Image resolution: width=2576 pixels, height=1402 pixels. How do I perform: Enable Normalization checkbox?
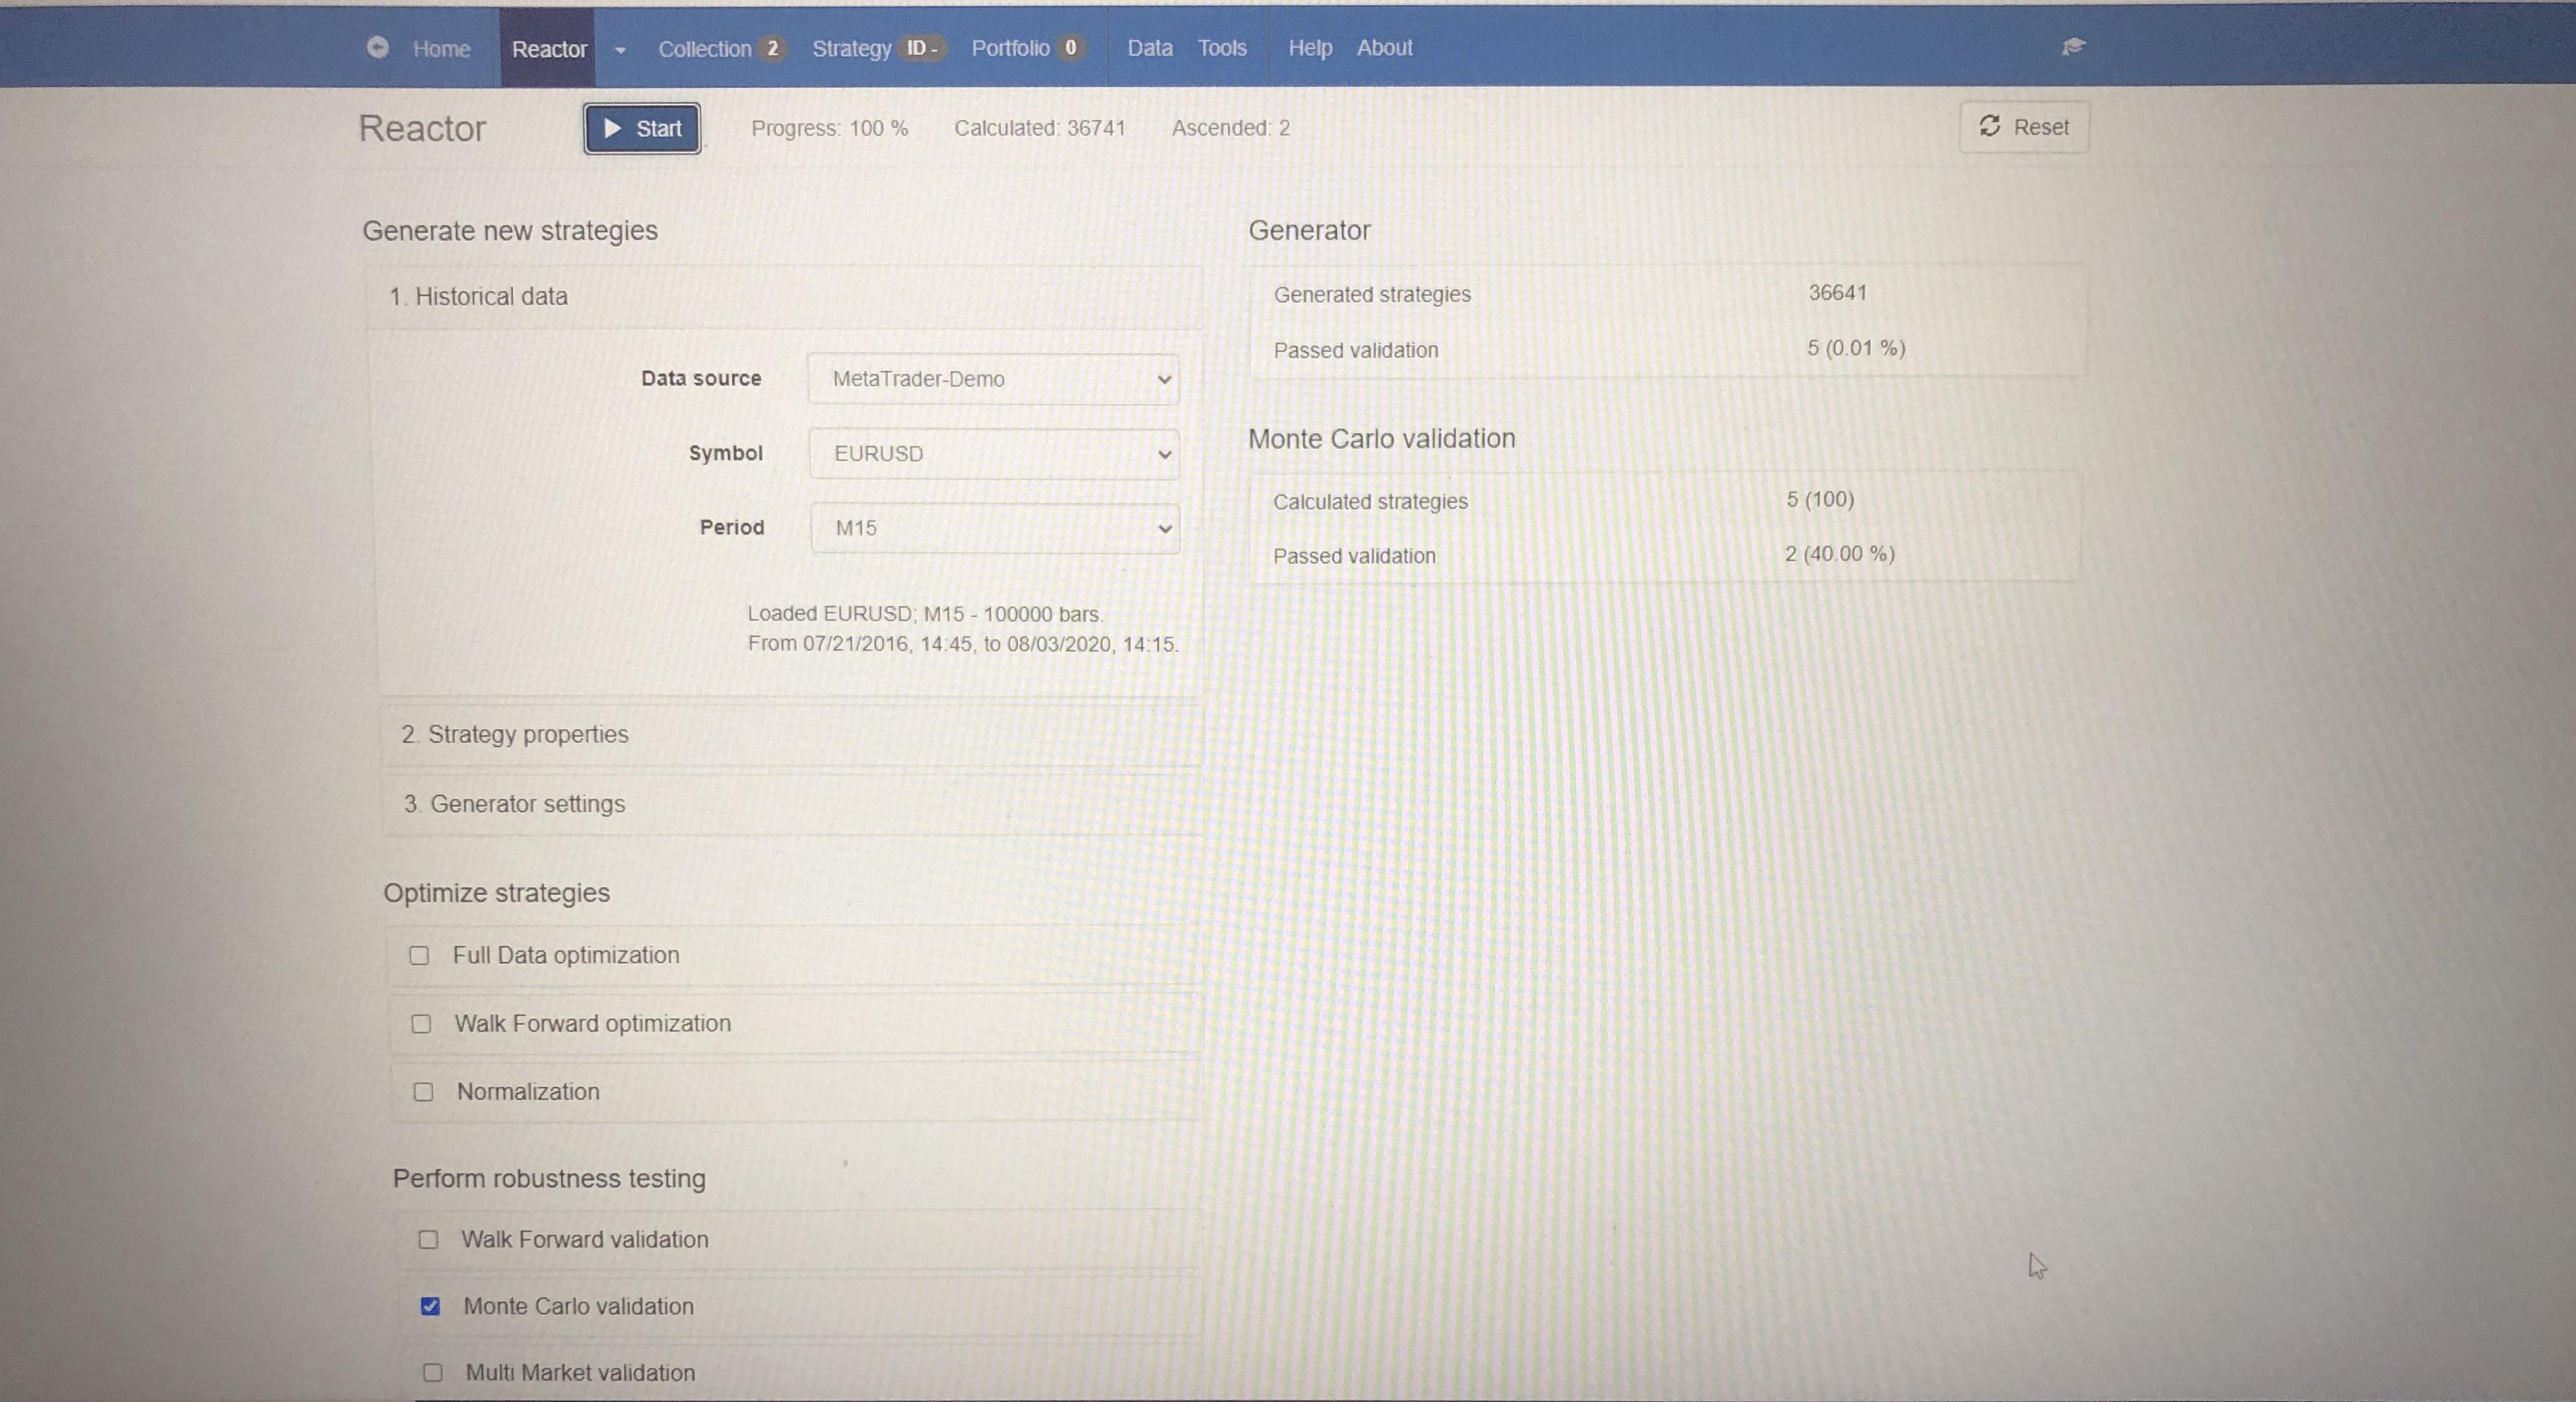tap(423, 1092)
